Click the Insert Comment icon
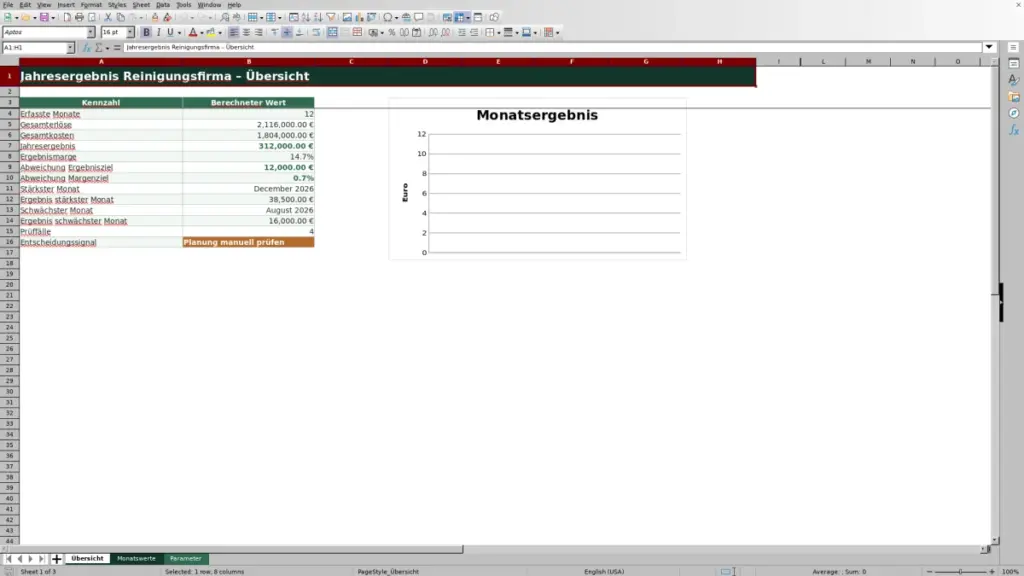The image size is (1024, 576). [419, 17]
